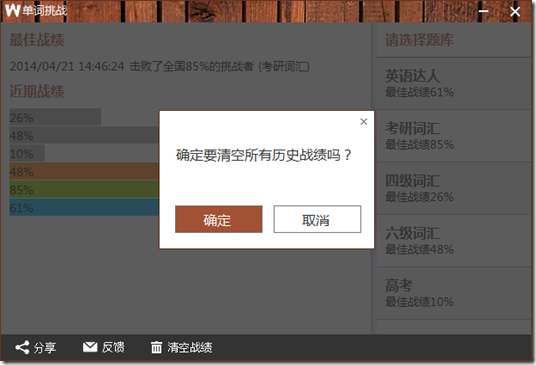Click the W app logo
Screen dimensions: 536x365
tap(13, 11)
